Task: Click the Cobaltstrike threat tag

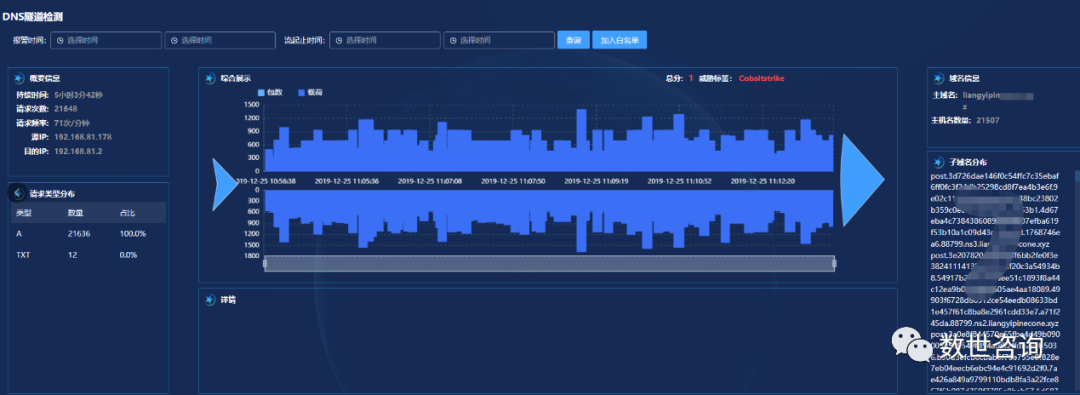Action: [762, 79]
